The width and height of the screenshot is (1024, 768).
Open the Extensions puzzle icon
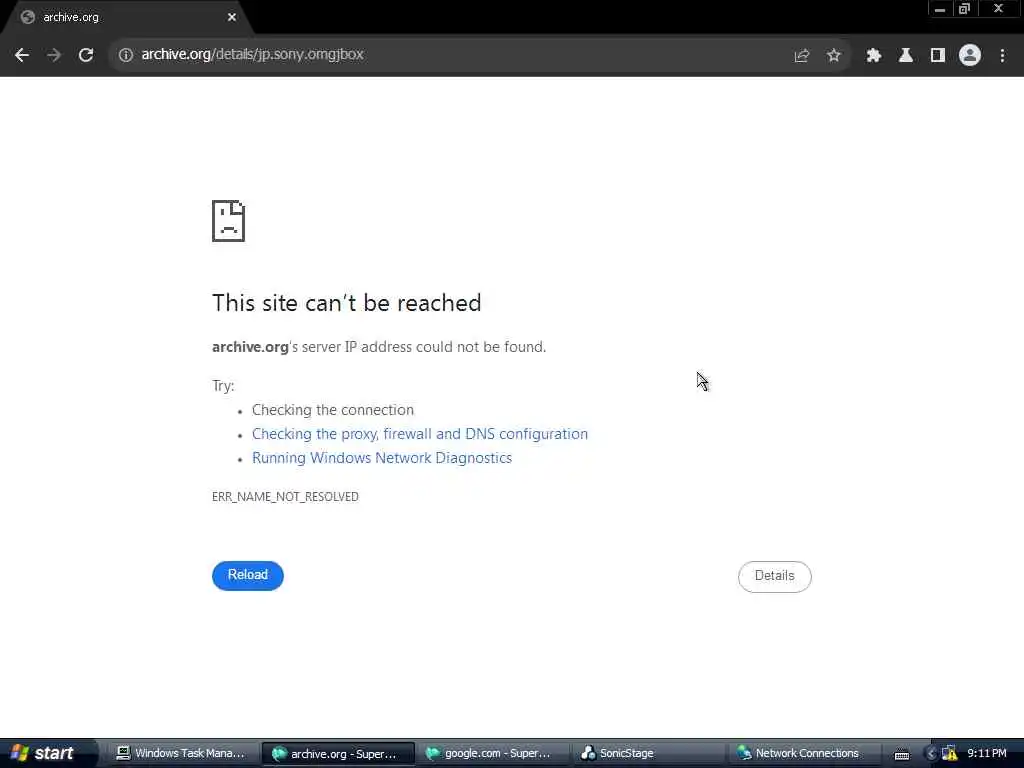pyautogui.click(x=874, y=56)
